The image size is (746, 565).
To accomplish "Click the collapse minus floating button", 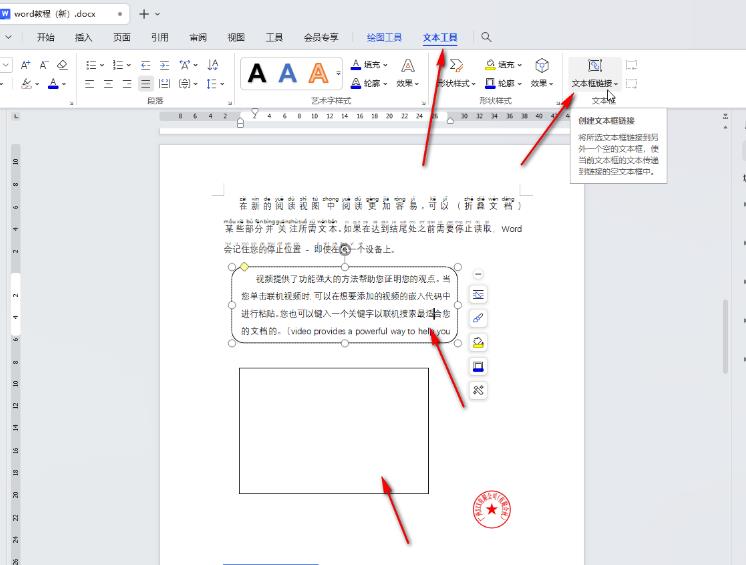I will coord(478,274).
